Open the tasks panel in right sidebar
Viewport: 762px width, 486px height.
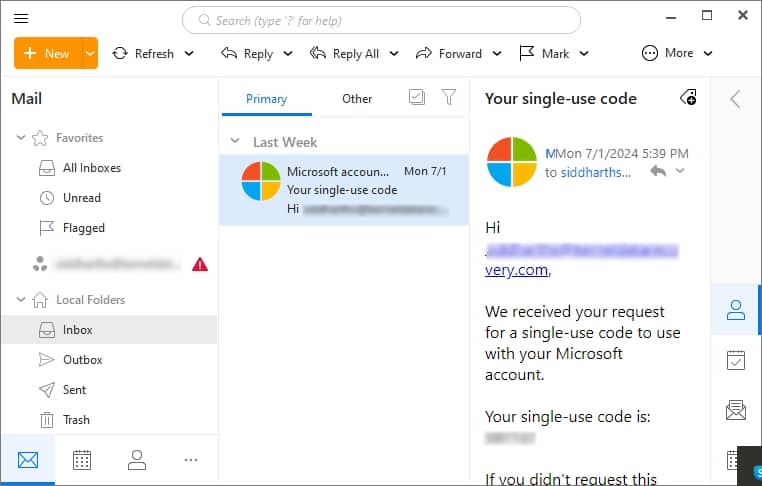pyautogui.click(x=736, y=361)
